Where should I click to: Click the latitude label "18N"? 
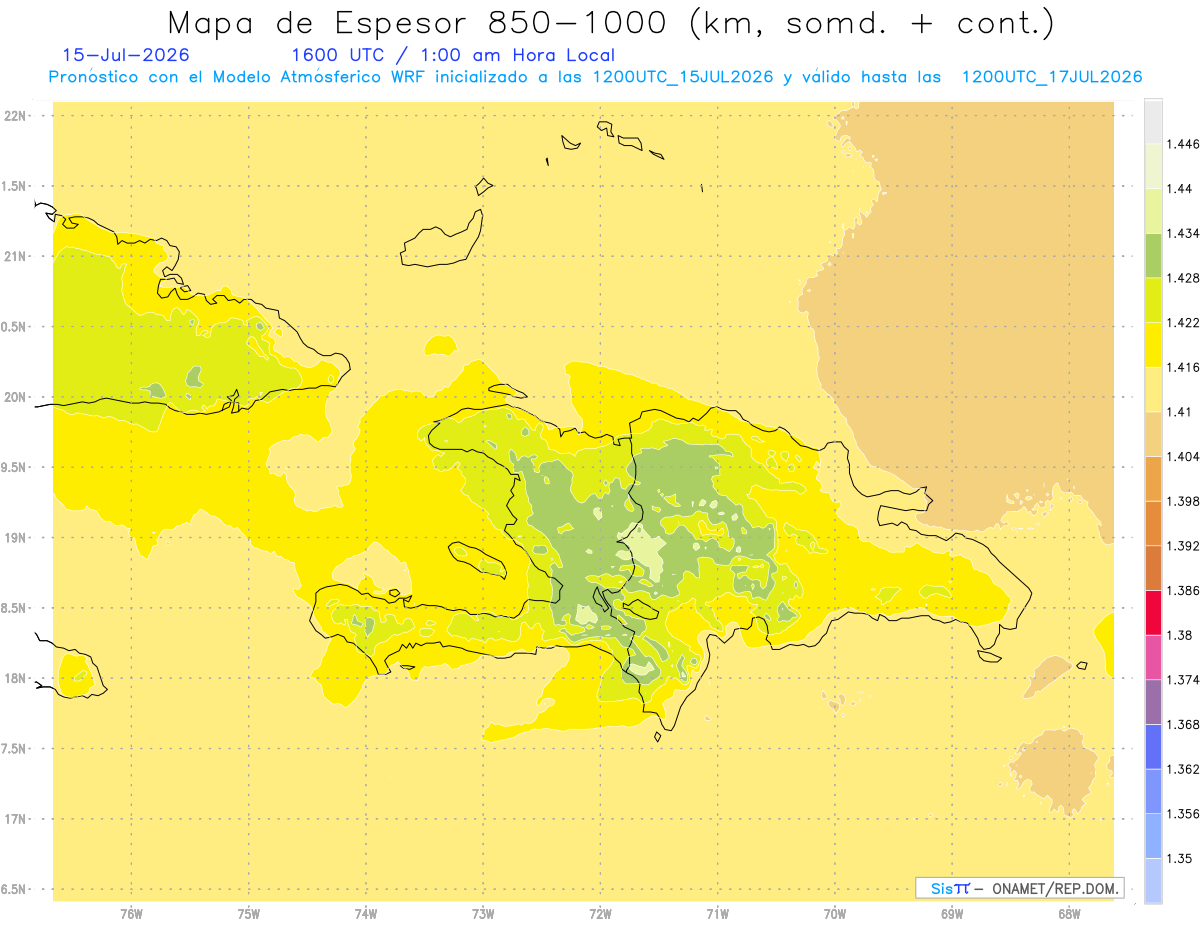14,678
